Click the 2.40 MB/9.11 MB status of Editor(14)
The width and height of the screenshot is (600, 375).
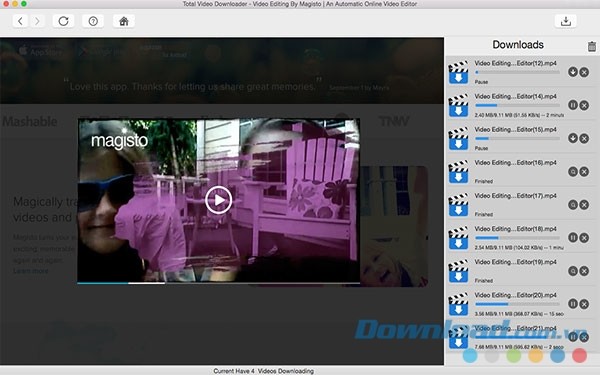coord(519,115)
